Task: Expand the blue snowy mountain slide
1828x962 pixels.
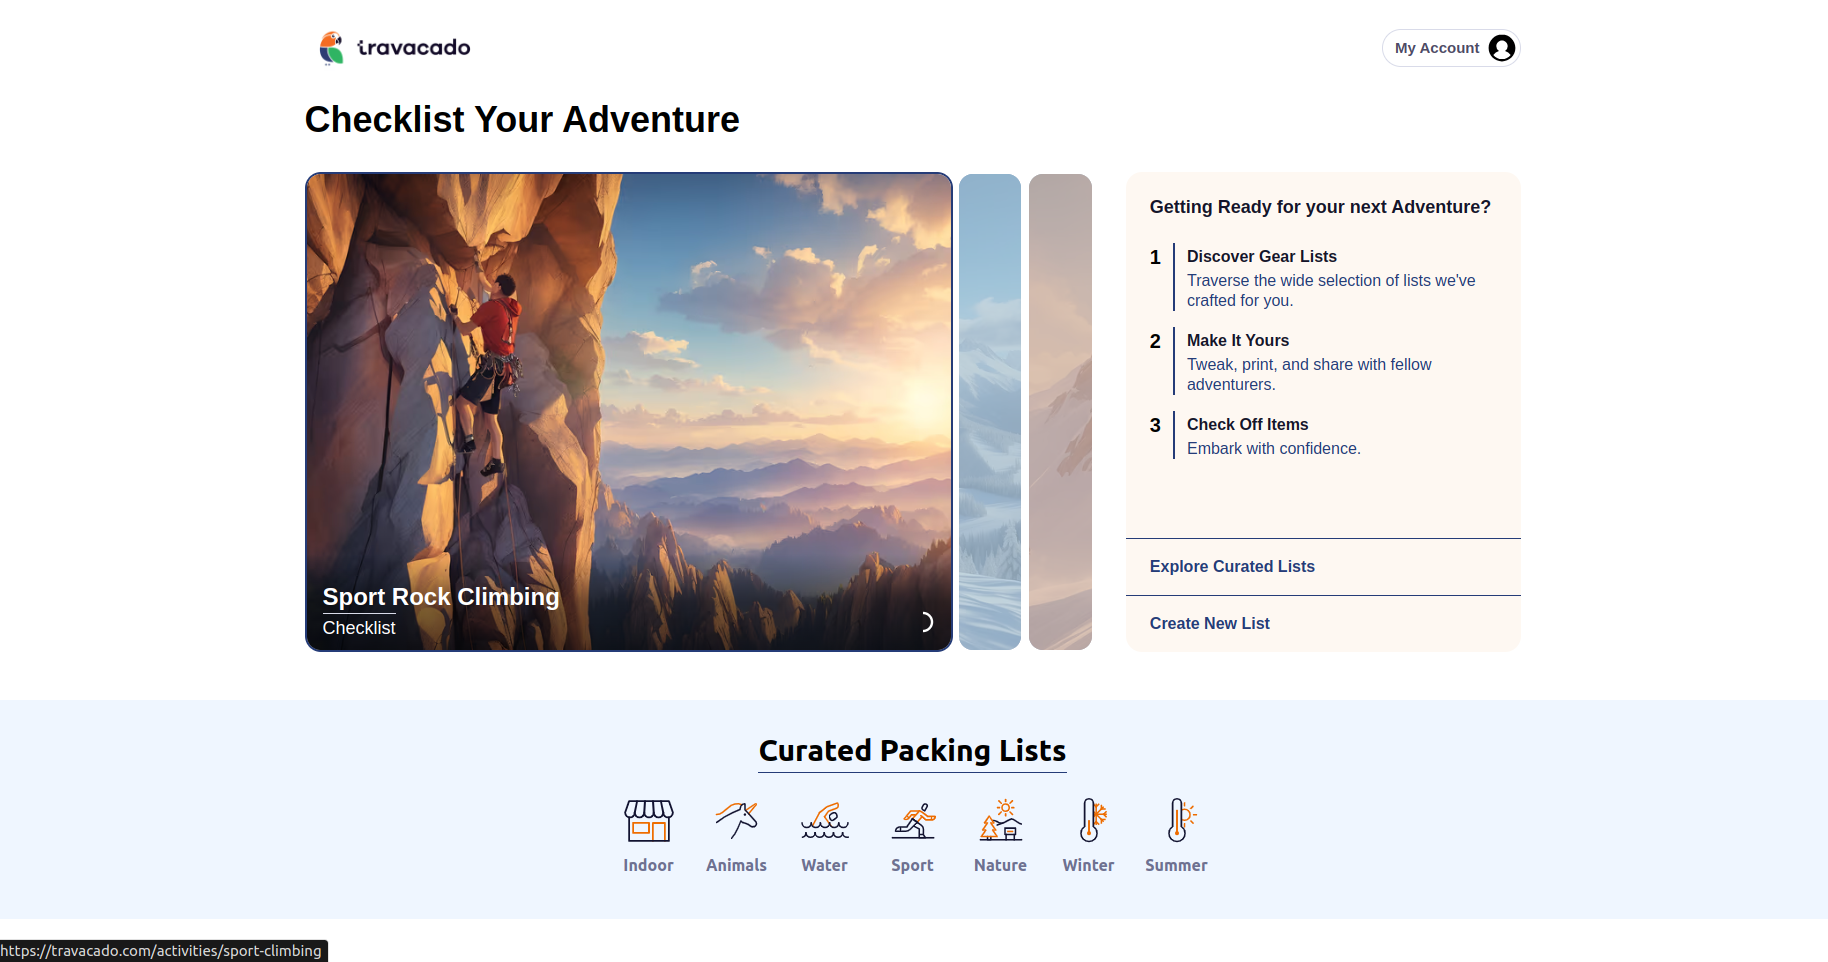Action: [x=989, y=412]
